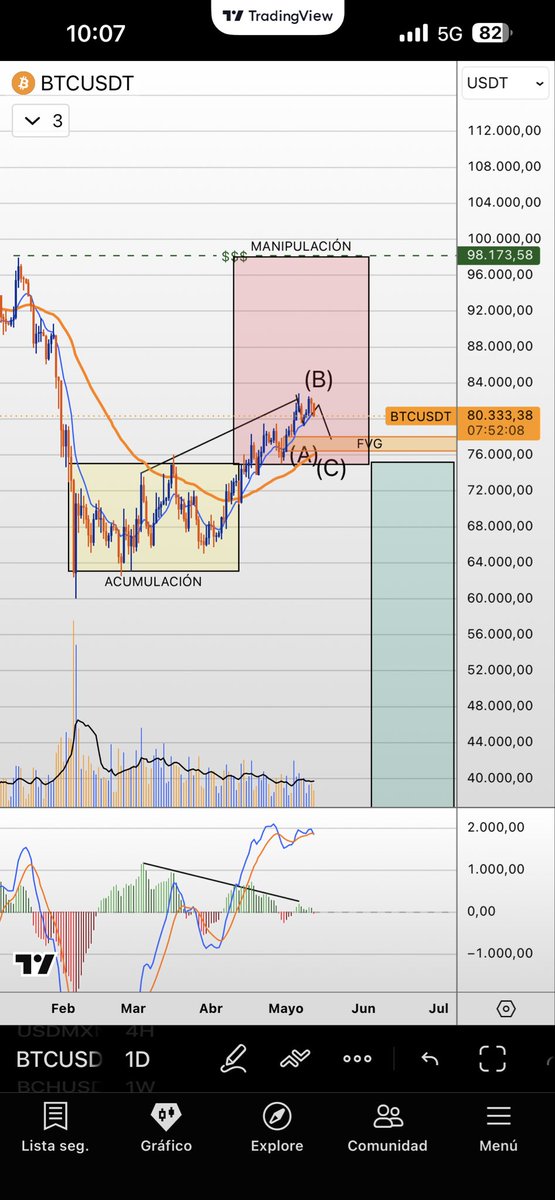Open the Menú tab

(x=498, y=1127)
